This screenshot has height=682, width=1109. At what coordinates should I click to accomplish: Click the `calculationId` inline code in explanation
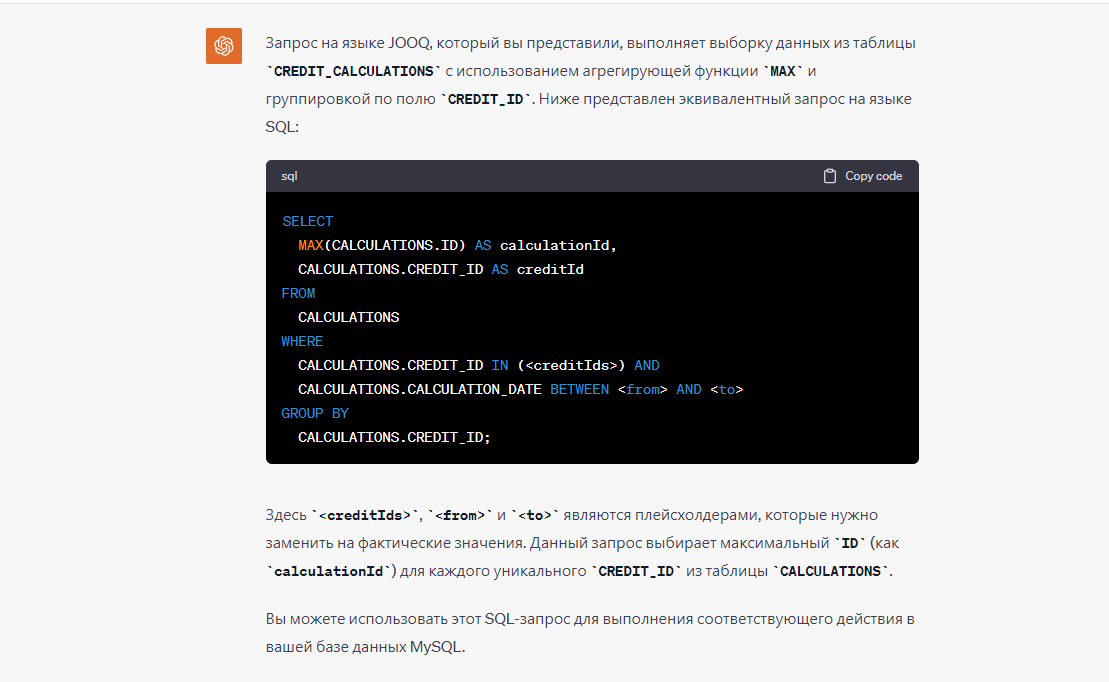click(328, 572)
